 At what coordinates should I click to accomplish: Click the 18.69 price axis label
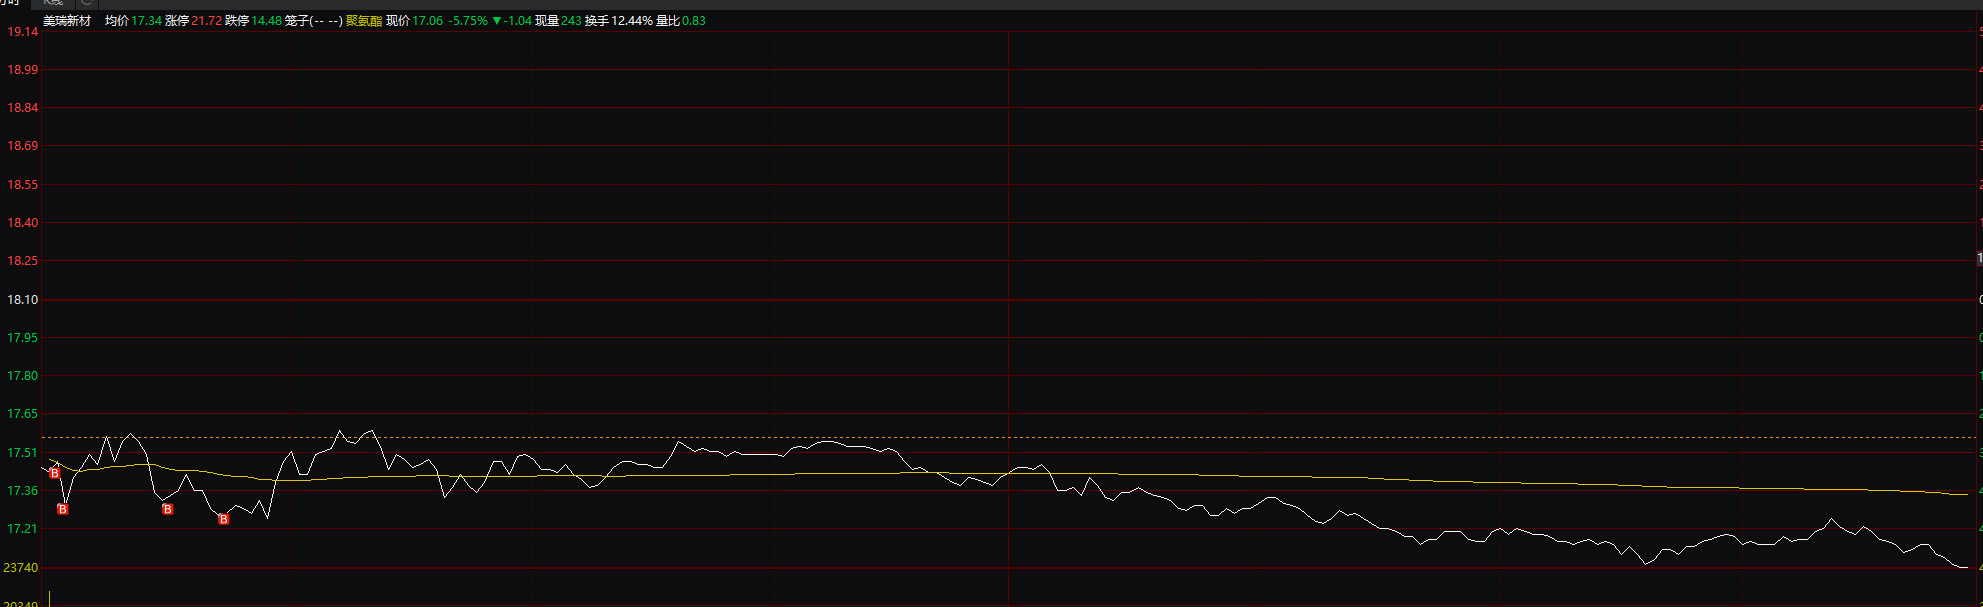point(23,146)
